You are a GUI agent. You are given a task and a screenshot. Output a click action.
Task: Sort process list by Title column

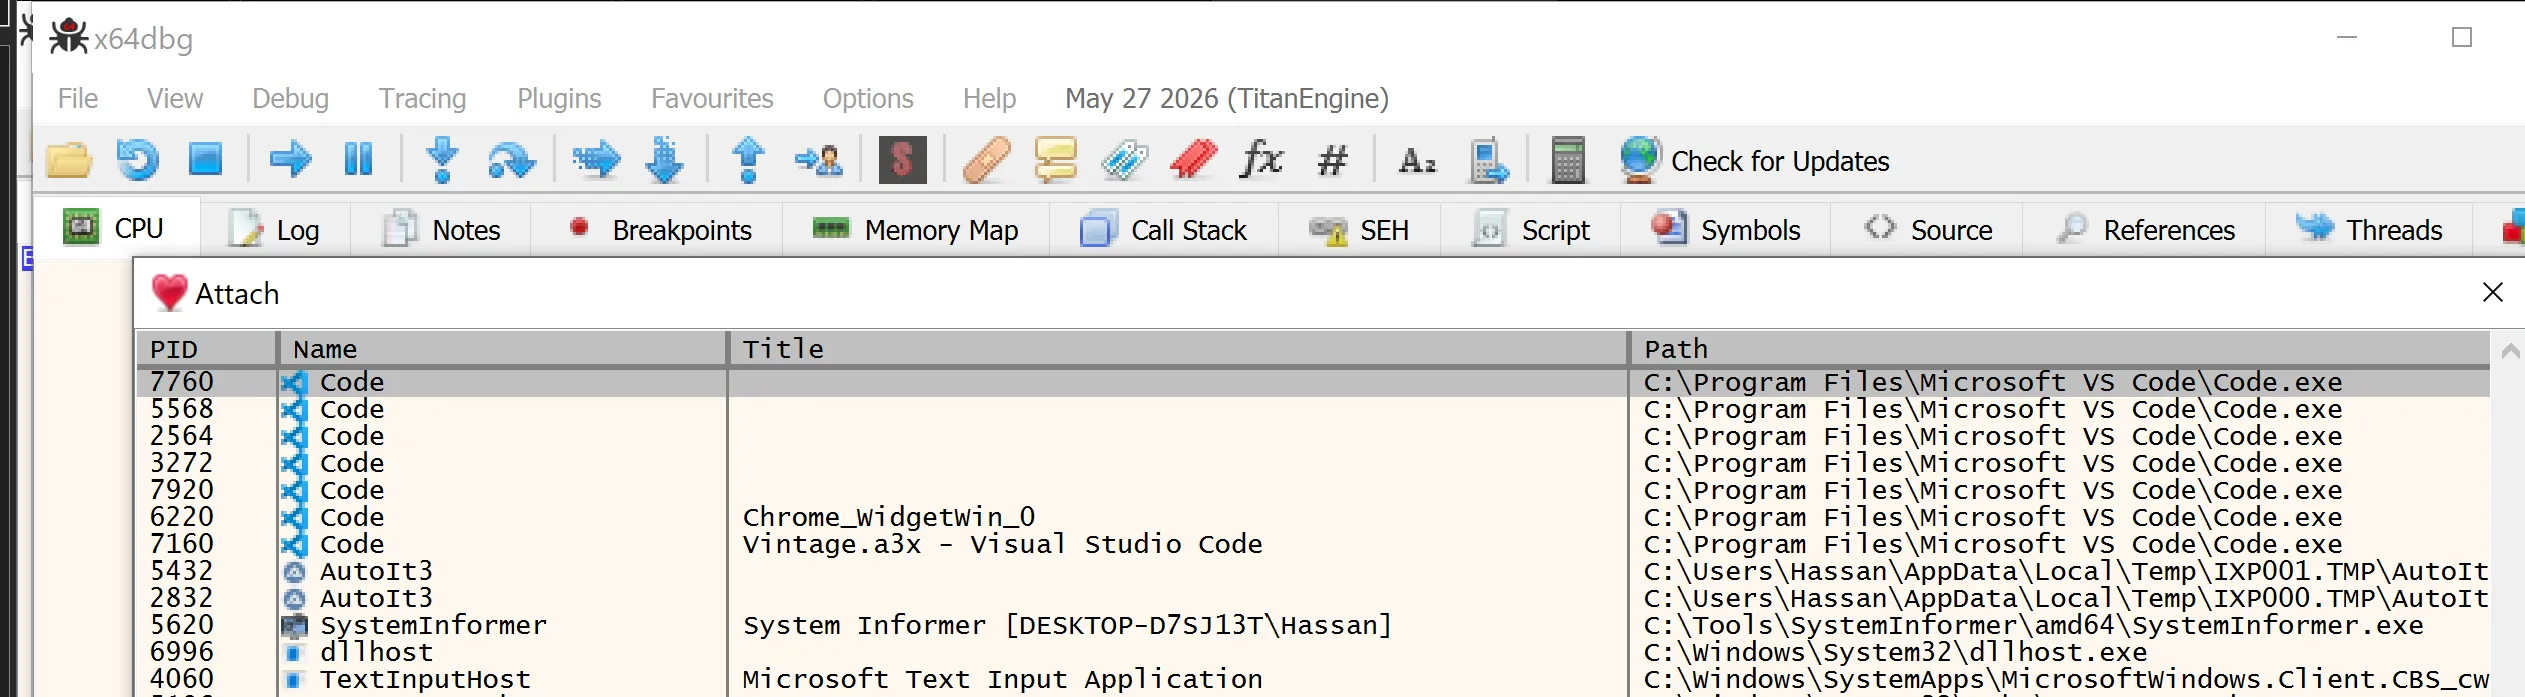click(x=1178, y=349)
